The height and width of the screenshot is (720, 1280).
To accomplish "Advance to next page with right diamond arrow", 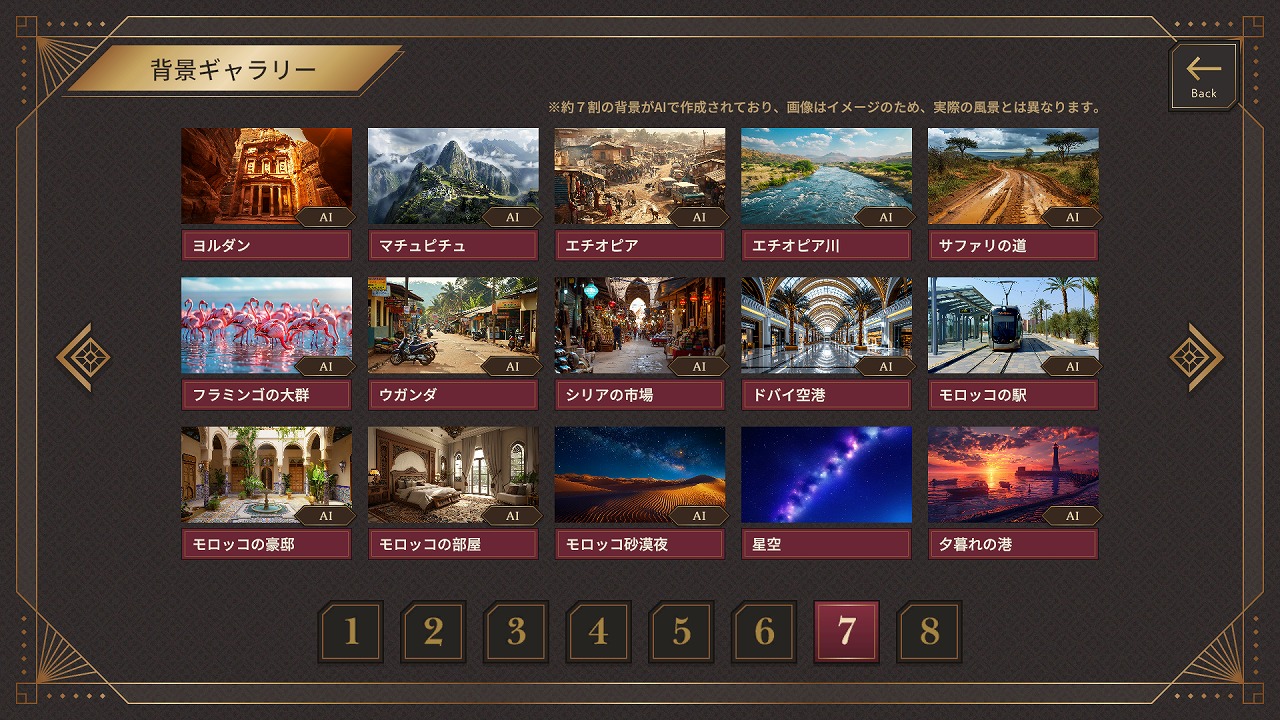I will [x=1196, y=357].
